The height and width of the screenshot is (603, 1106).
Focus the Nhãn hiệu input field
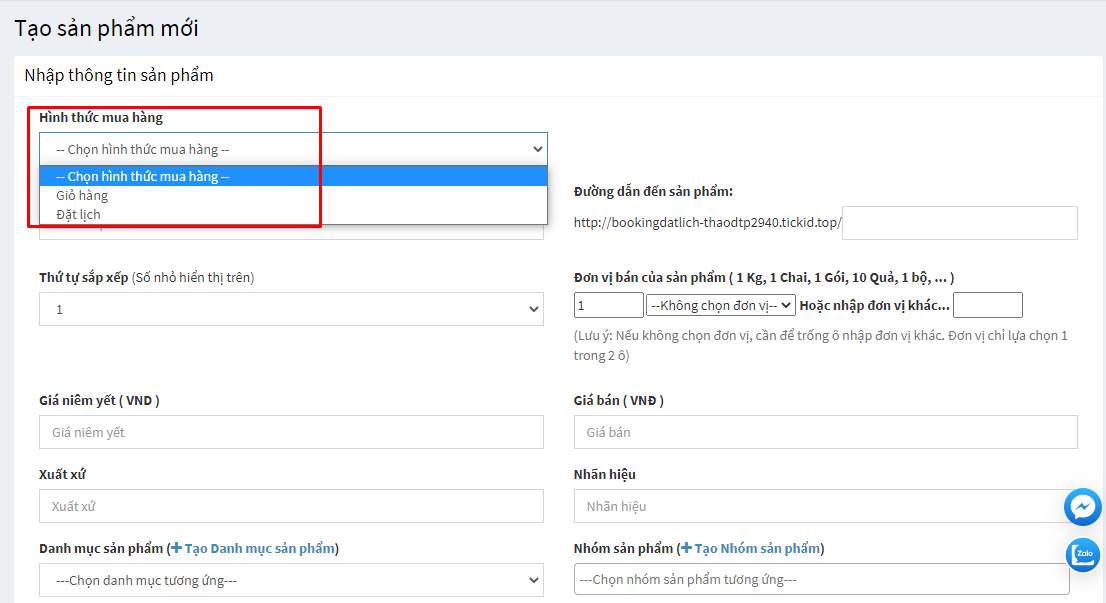click(815, 506)
